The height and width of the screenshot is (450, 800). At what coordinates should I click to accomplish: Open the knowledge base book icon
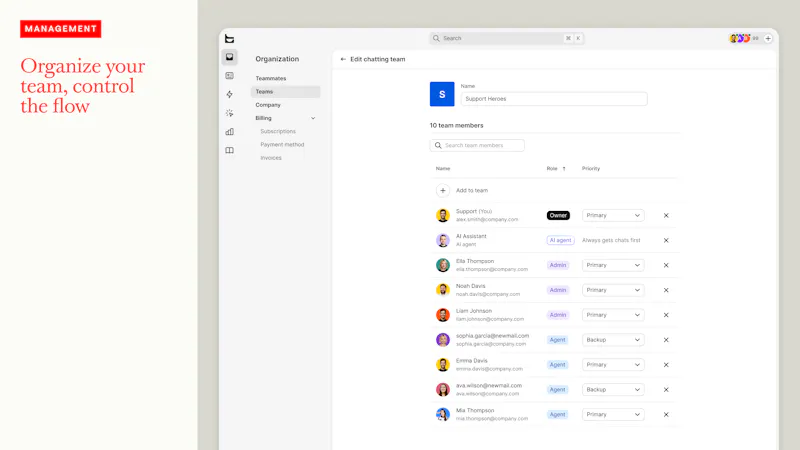pyautogui.click(x=230, y=151)
